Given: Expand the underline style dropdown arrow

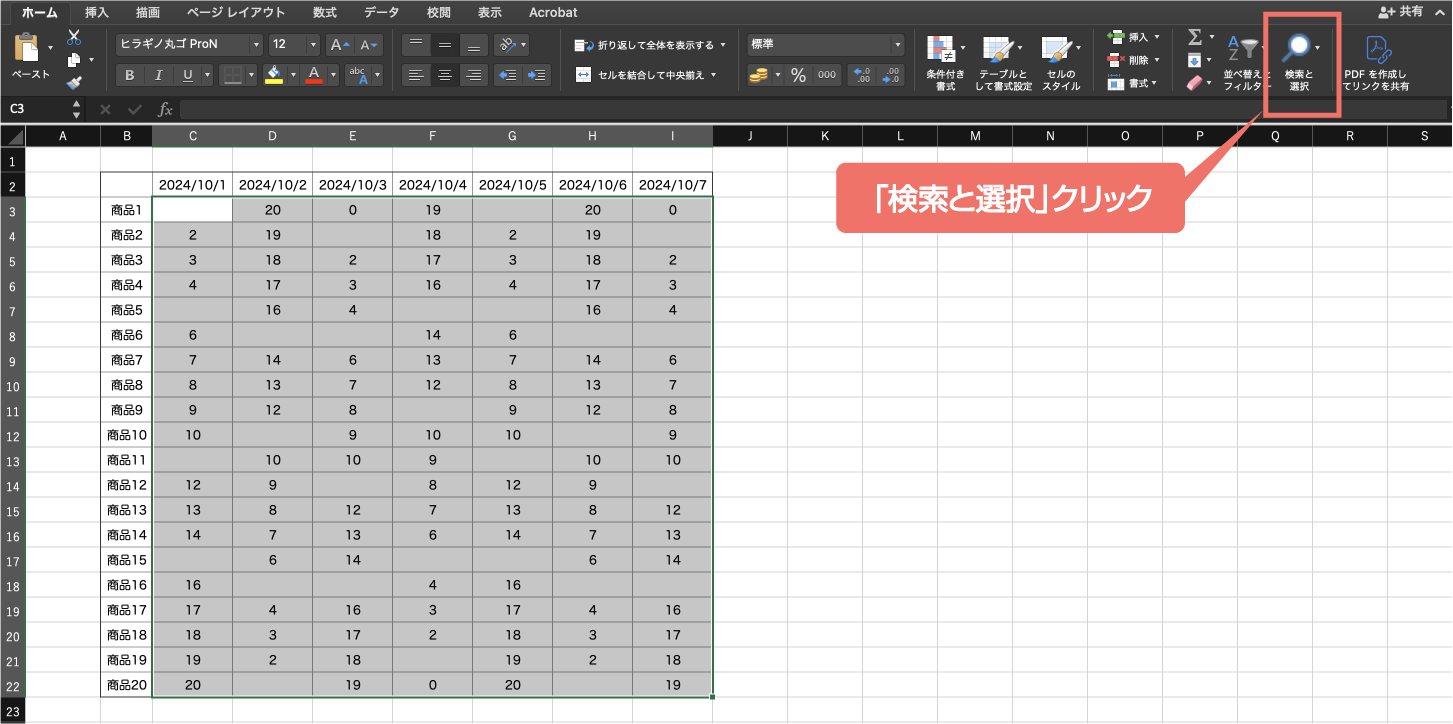Looking at the screenshot, I should click(x=208, y=75).
